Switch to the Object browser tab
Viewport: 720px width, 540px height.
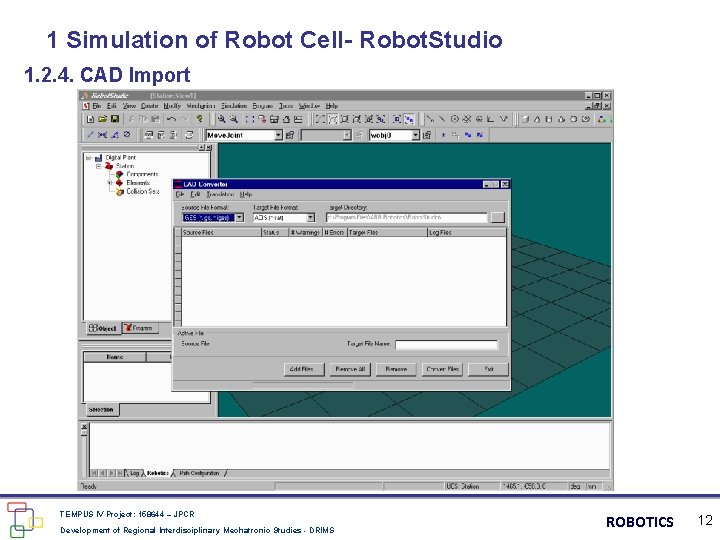tap(103, 328)
